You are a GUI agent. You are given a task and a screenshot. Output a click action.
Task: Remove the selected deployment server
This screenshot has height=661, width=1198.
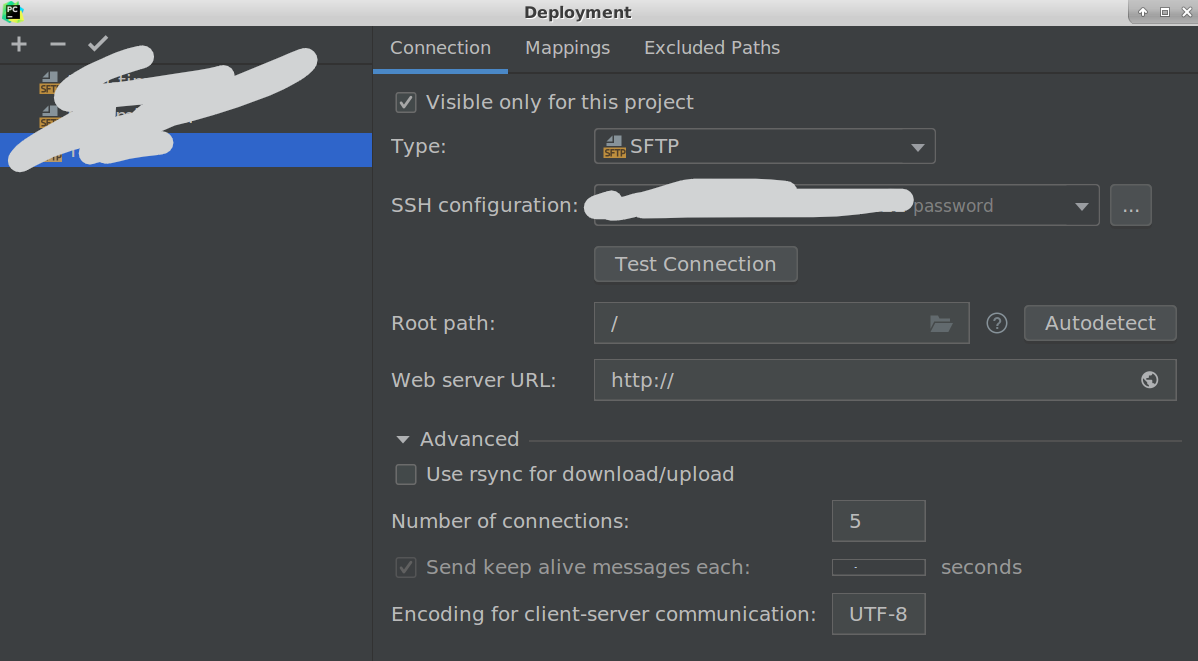pos(58,44)
